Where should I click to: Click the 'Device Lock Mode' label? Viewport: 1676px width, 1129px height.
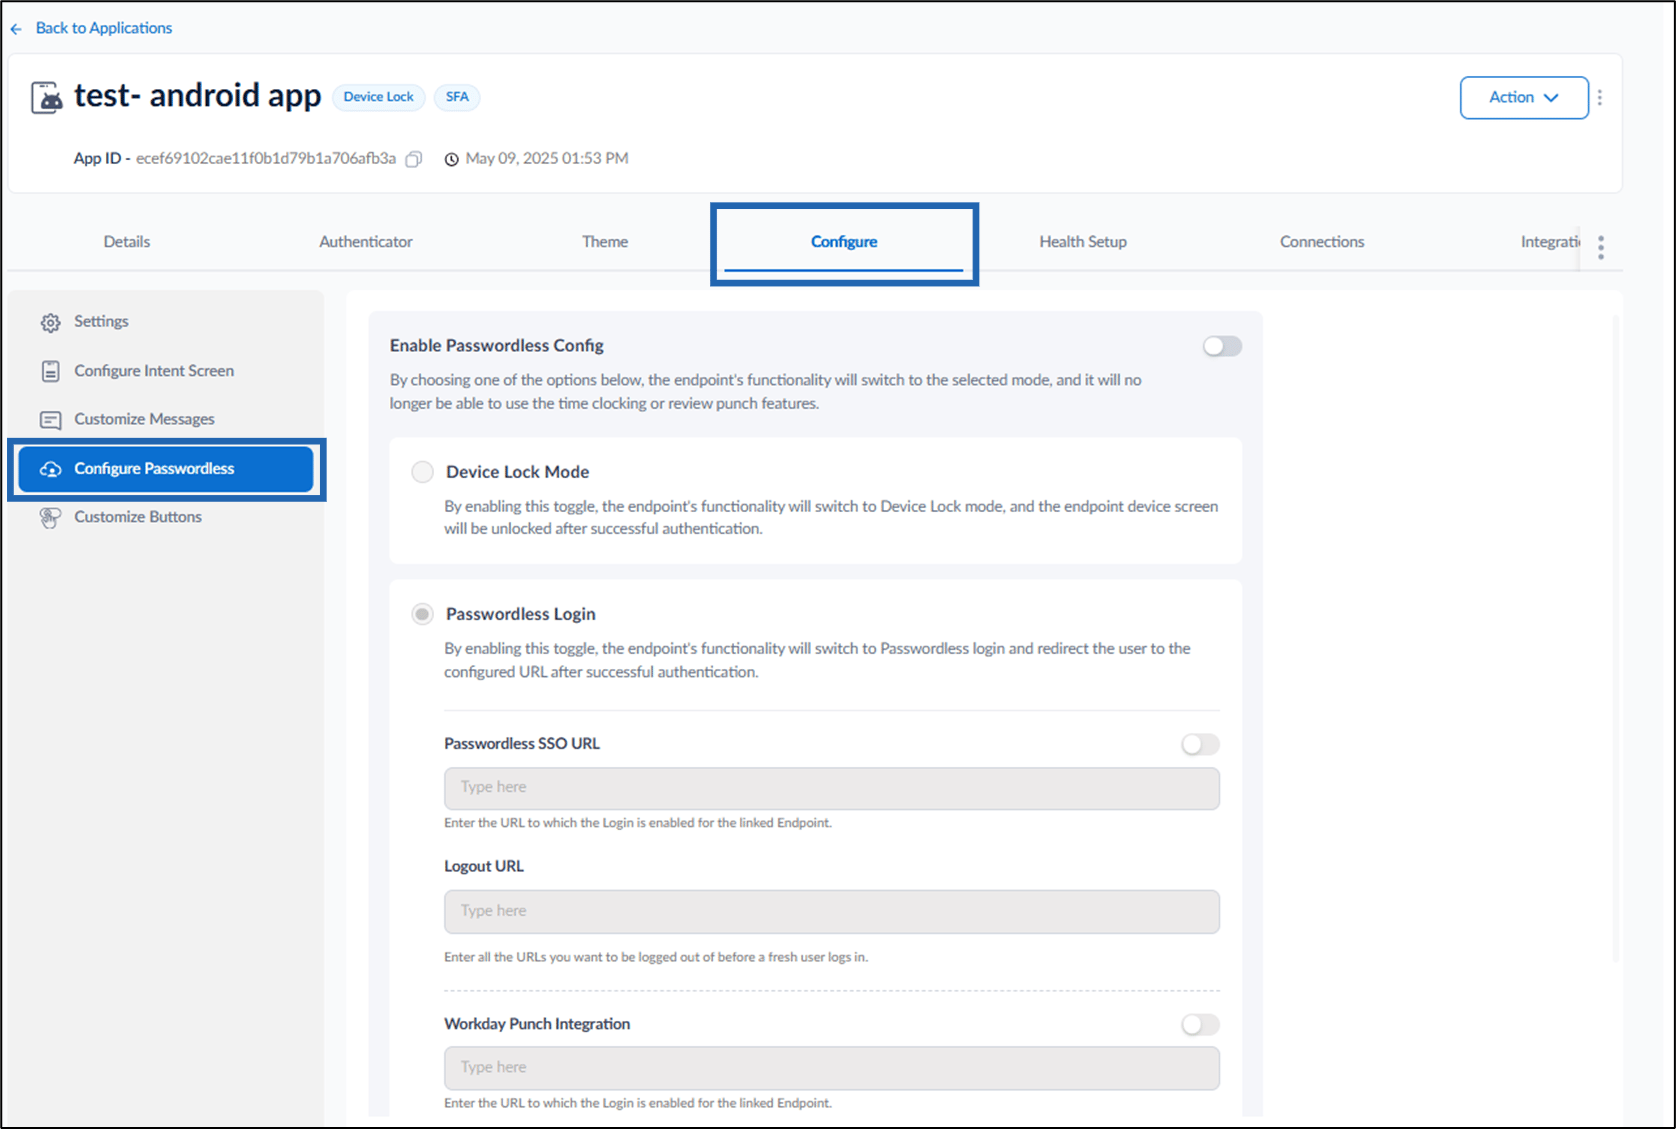coord(517,472)
